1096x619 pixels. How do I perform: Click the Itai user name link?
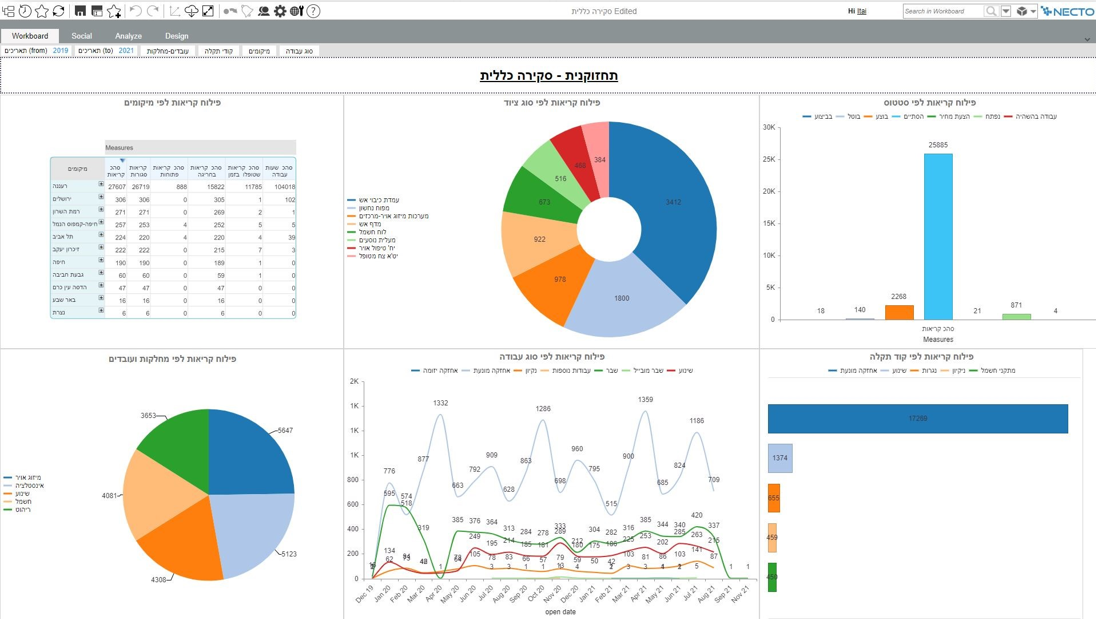[x=862, y=11]
